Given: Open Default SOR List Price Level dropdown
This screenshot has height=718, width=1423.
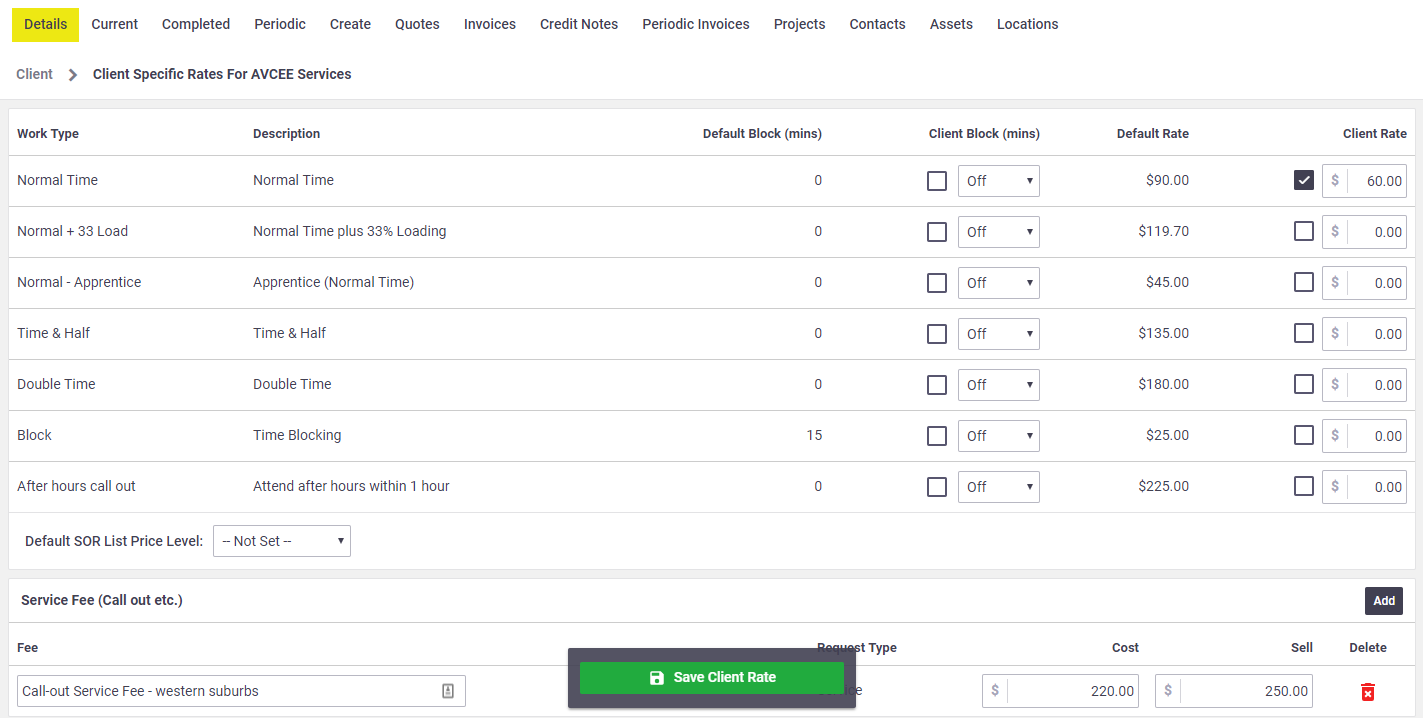Looking at the screenshot, I should 282,541.
